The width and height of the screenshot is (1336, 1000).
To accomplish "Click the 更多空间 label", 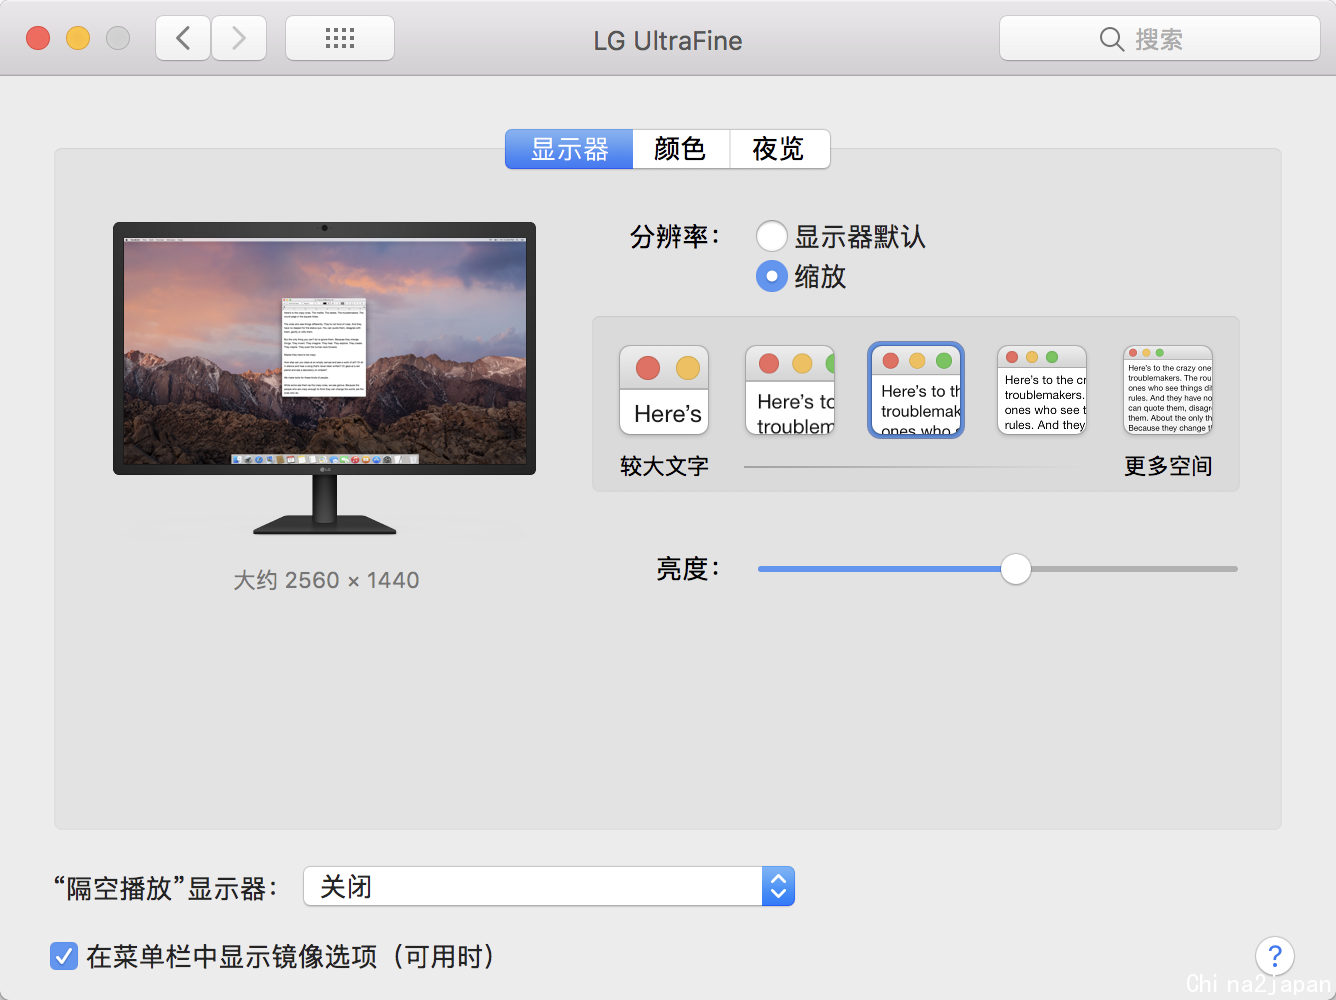I will point(1168,466).
